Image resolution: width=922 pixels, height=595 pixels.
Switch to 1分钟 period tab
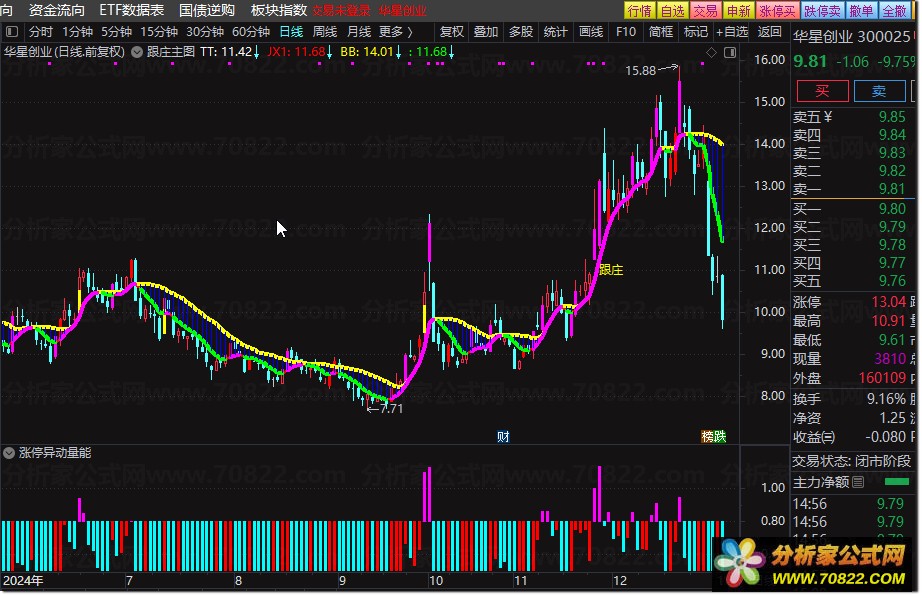[x=77, y=32]
